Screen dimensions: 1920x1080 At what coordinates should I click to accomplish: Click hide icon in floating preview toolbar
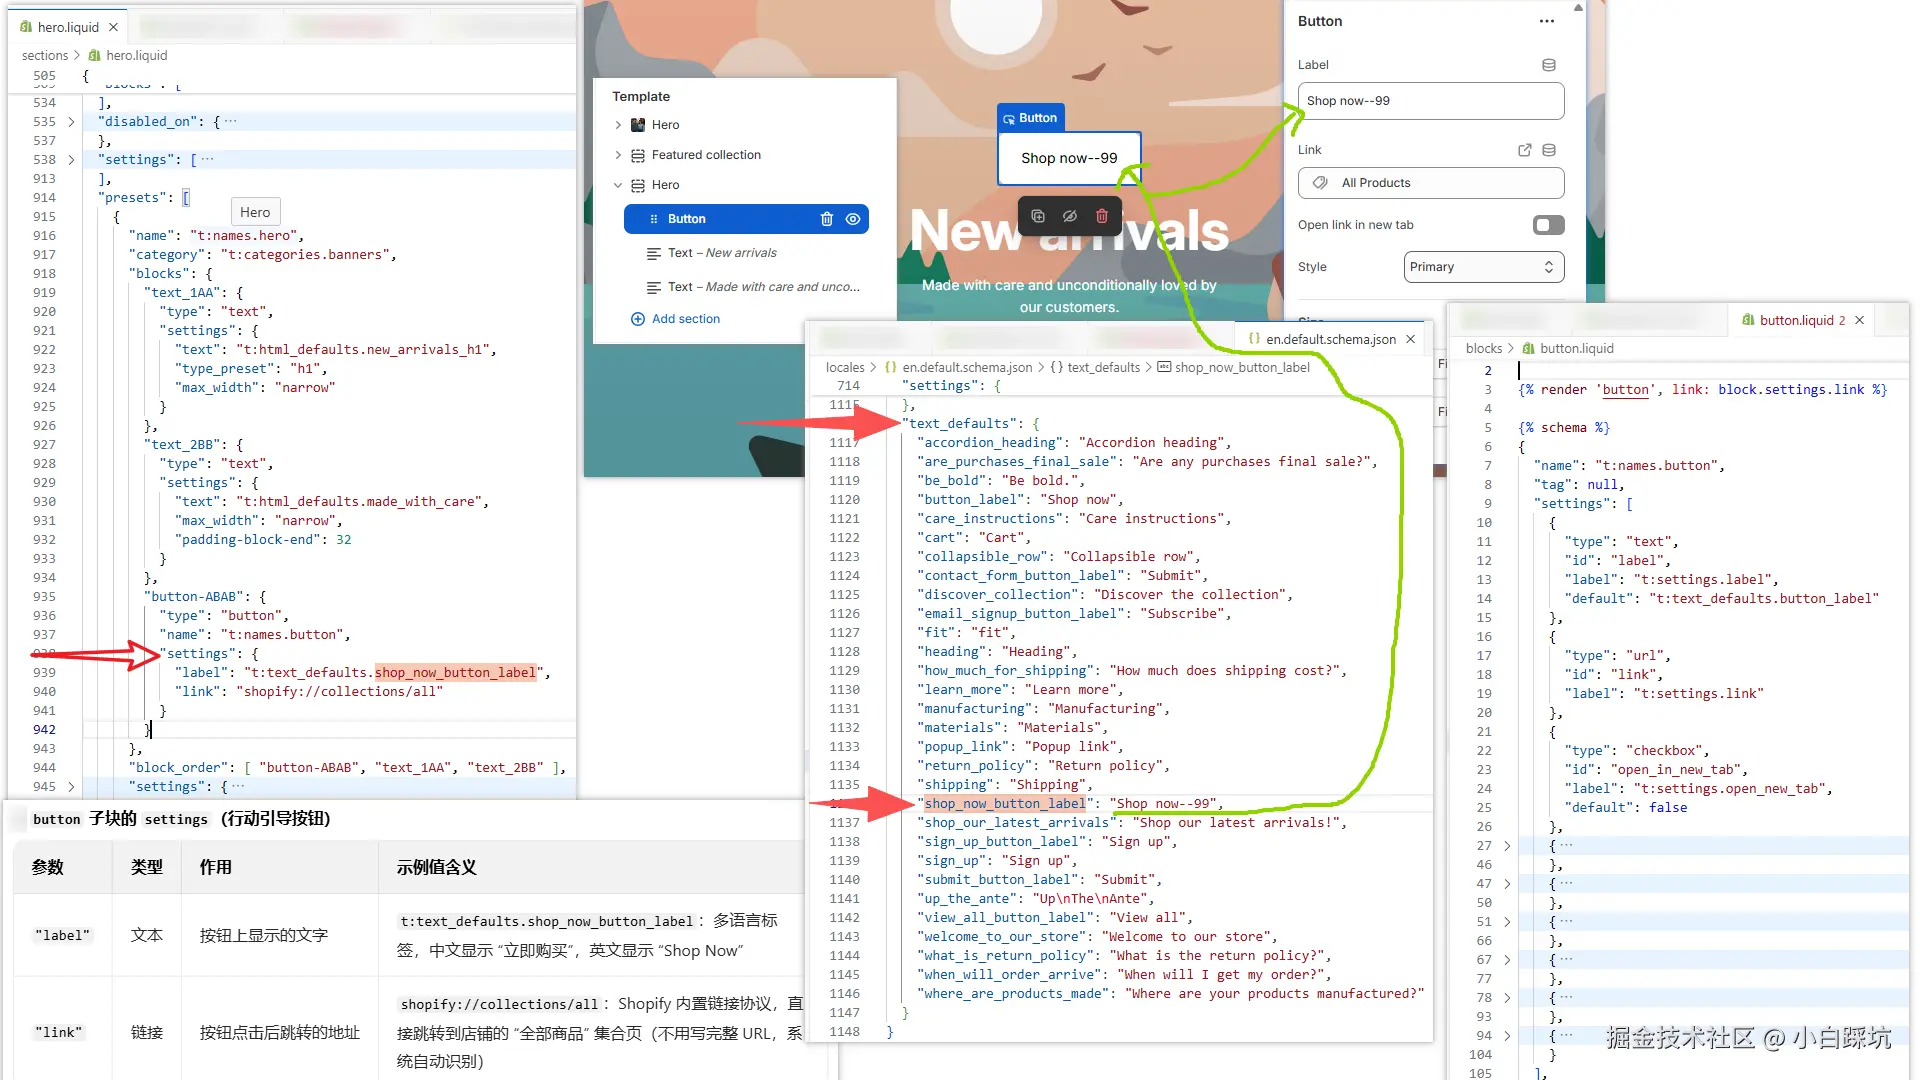click(x=1069, y=216)
